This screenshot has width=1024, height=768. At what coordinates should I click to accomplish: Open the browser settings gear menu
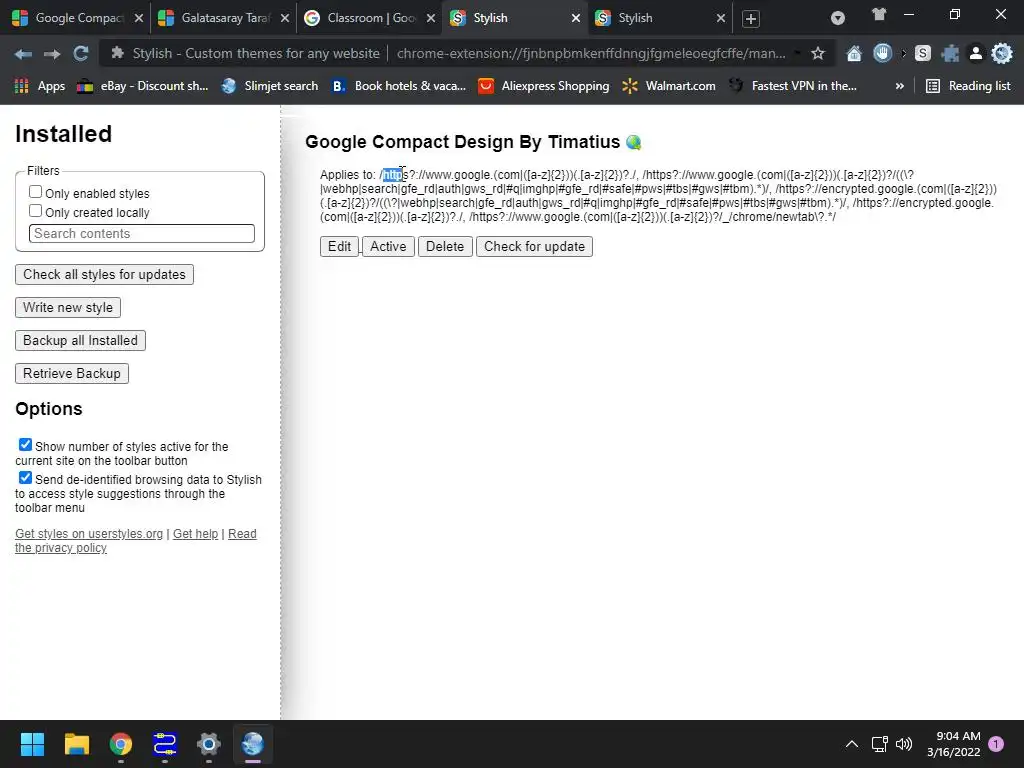tap(1002, 54)
